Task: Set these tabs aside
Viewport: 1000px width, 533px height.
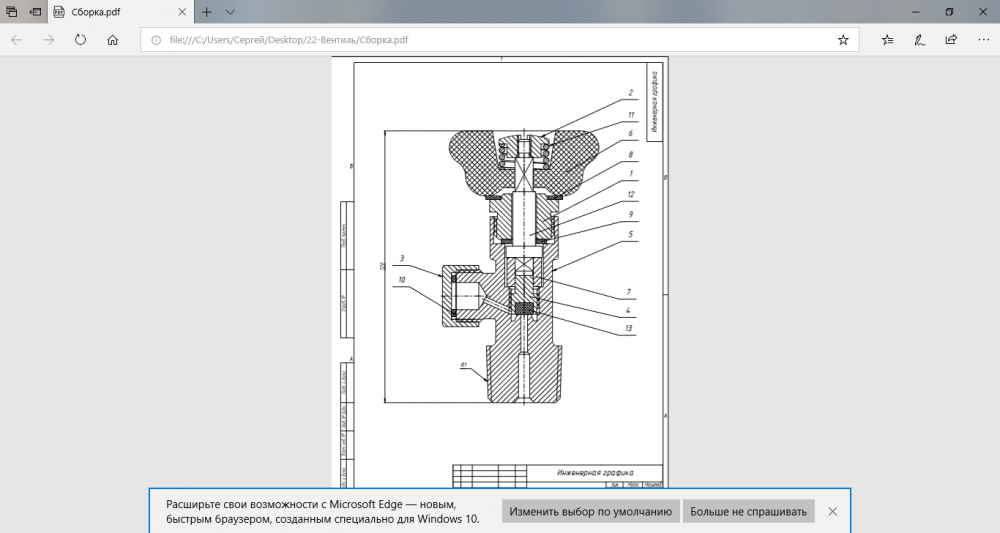Action: point(35,12)
